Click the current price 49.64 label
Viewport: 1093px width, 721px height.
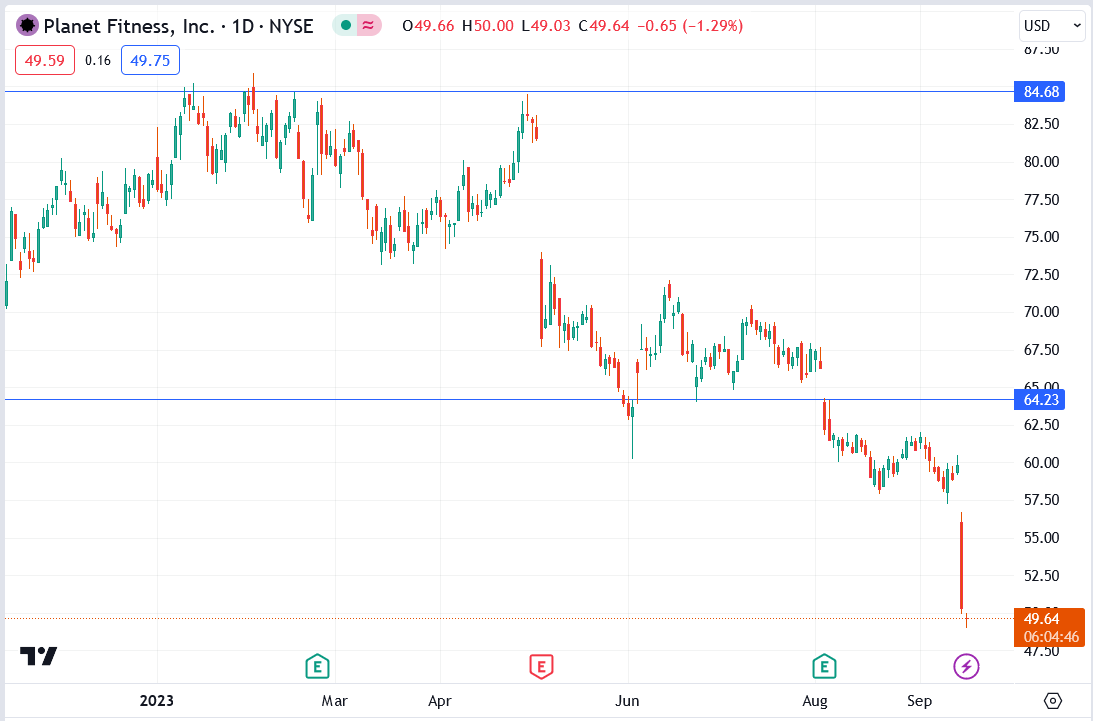tap(1041, 618)
